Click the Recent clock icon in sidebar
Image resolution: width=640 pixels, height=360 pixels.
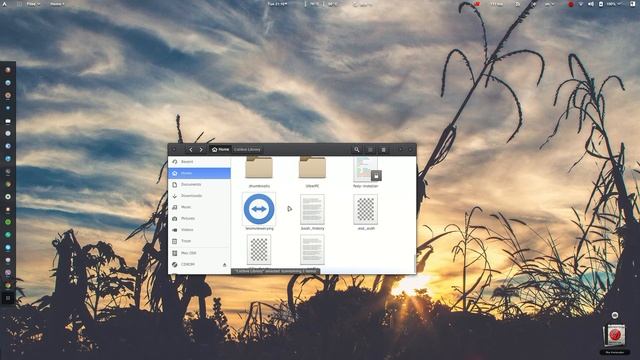click(x=175, y=162)
